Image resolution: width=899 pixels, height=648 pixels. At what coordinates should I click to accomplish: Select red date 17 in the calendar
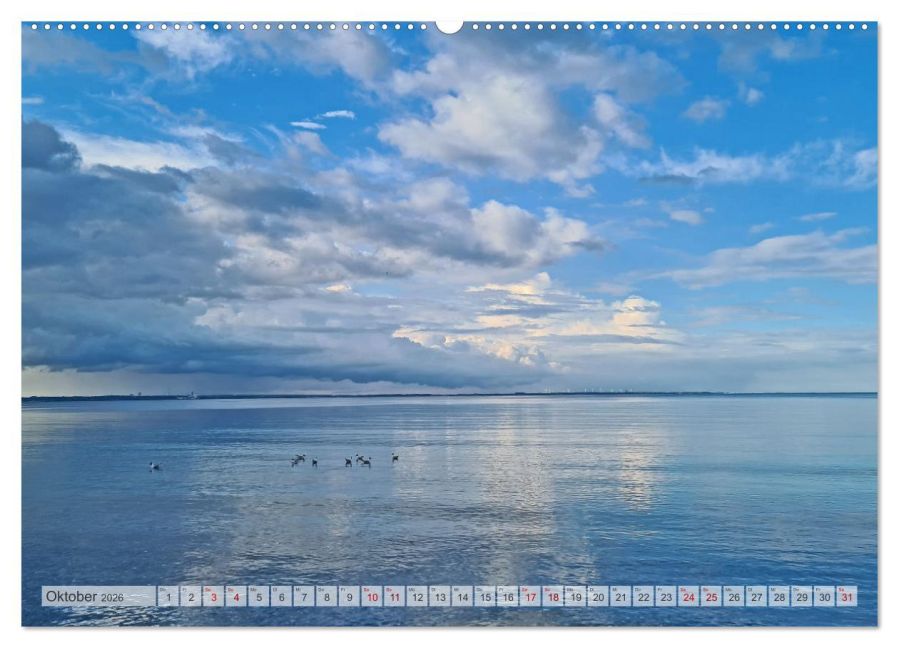click(530, 597)
